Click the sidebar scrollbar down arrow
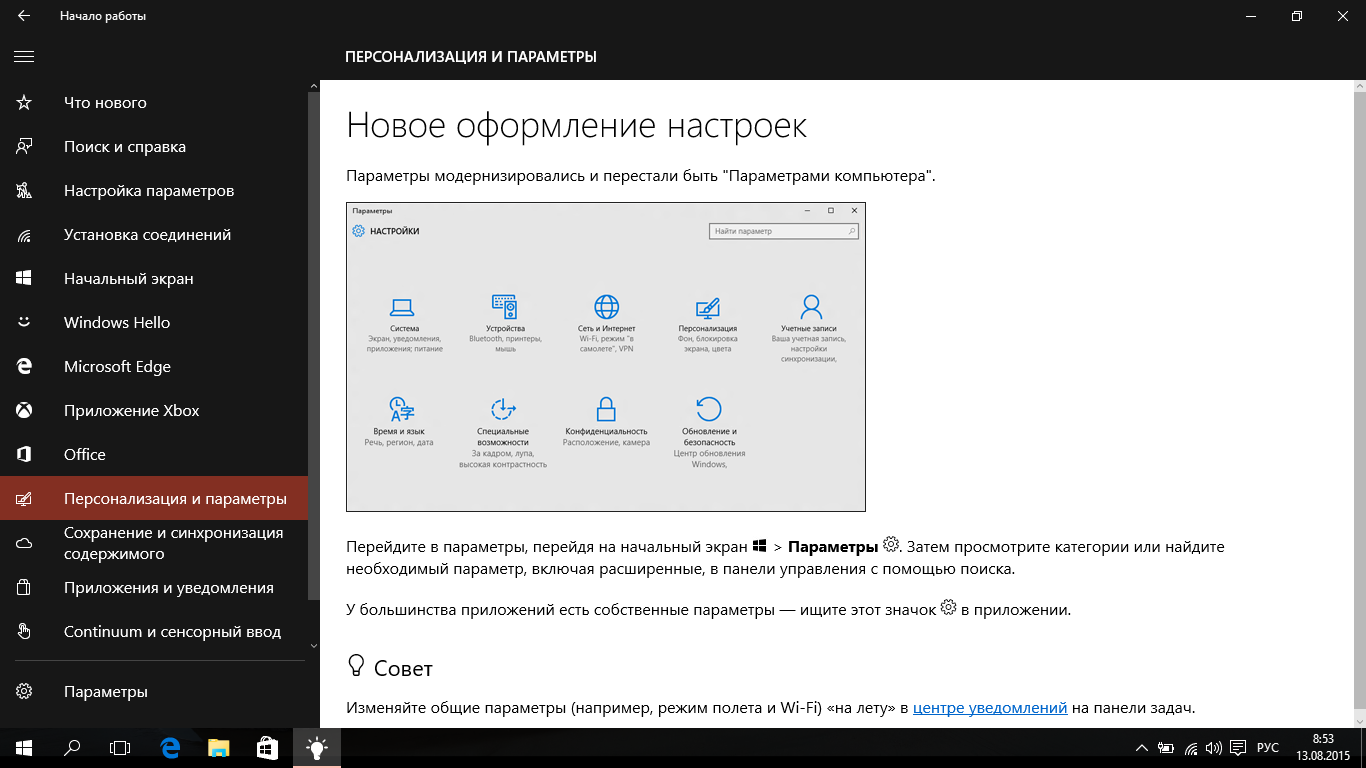1366x768 pixels. [x=314, y=646]
